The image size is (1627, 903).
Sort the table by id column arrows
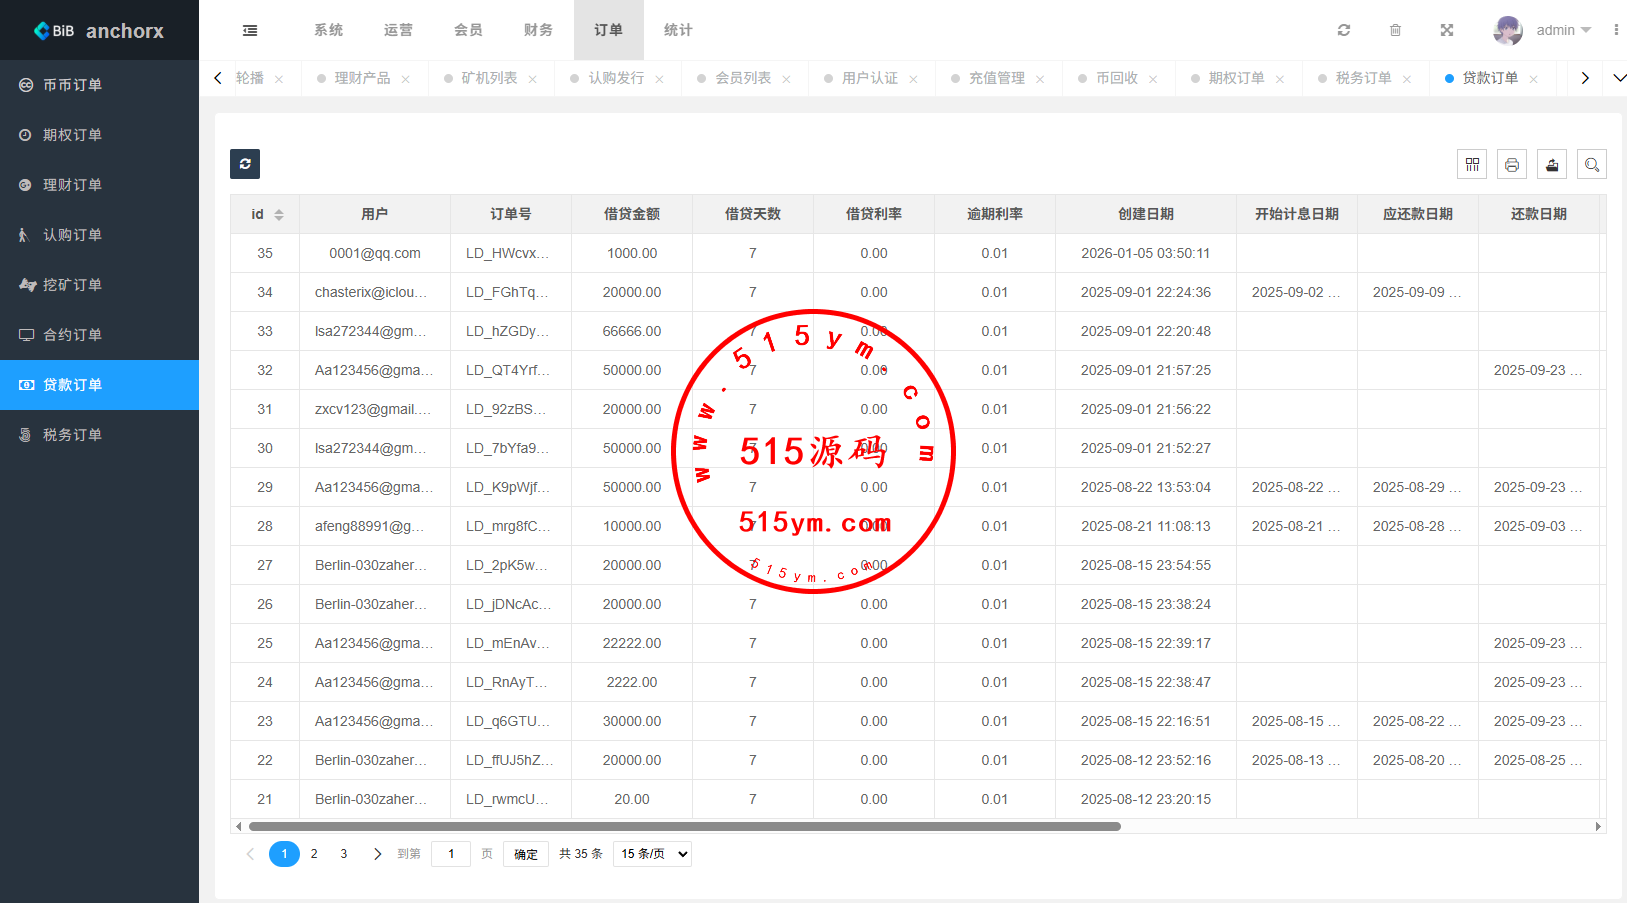pyautogui.click(x=279, y=215)
